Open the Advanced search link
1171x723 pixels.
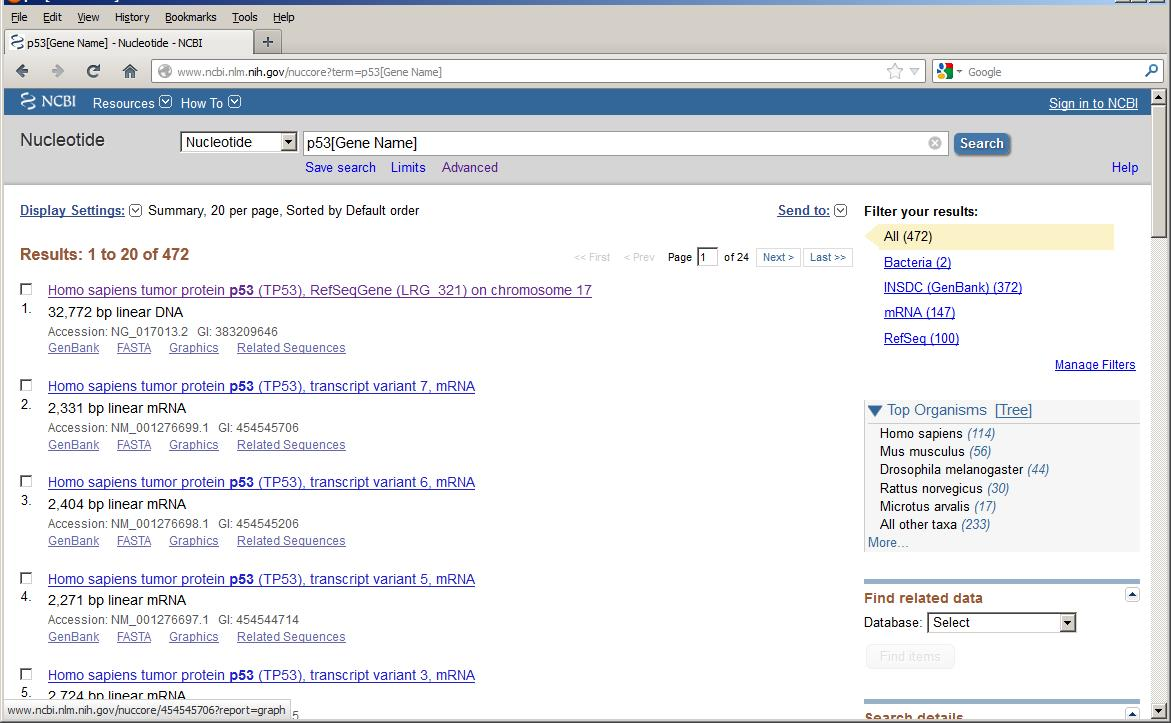click(x=470, y=167)
